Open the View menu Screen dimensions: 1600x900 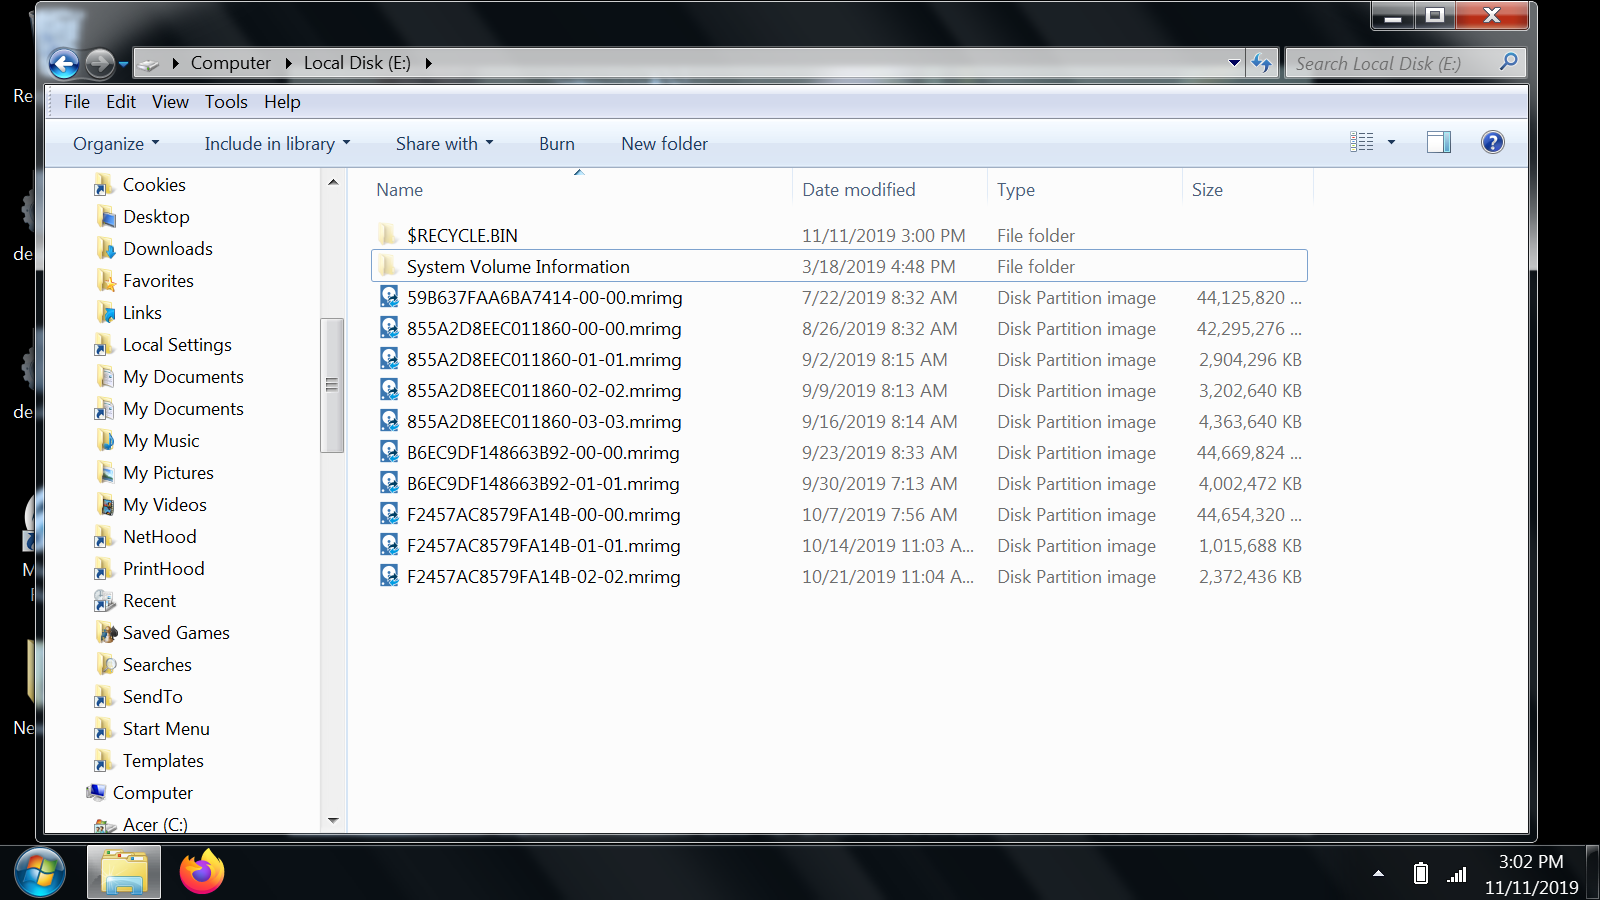point(170,102)
